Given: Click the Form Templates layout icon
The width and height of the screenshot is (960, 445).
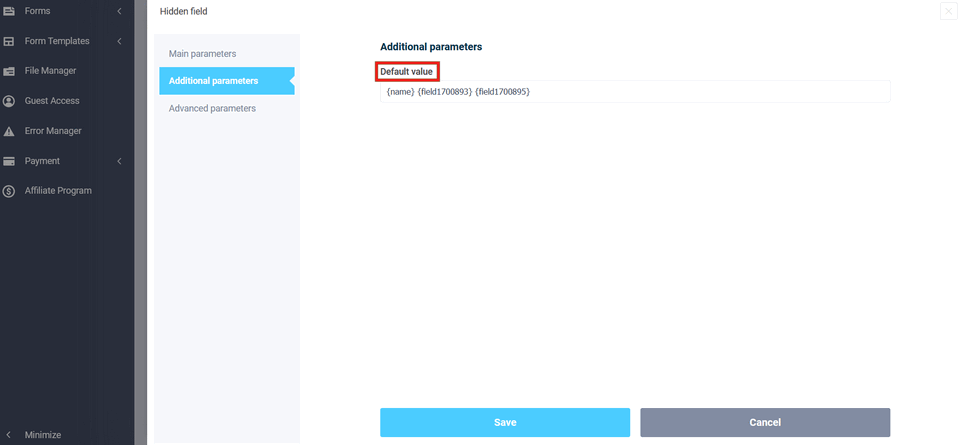Looking at the screenshot, I should [x=9, y=41].
